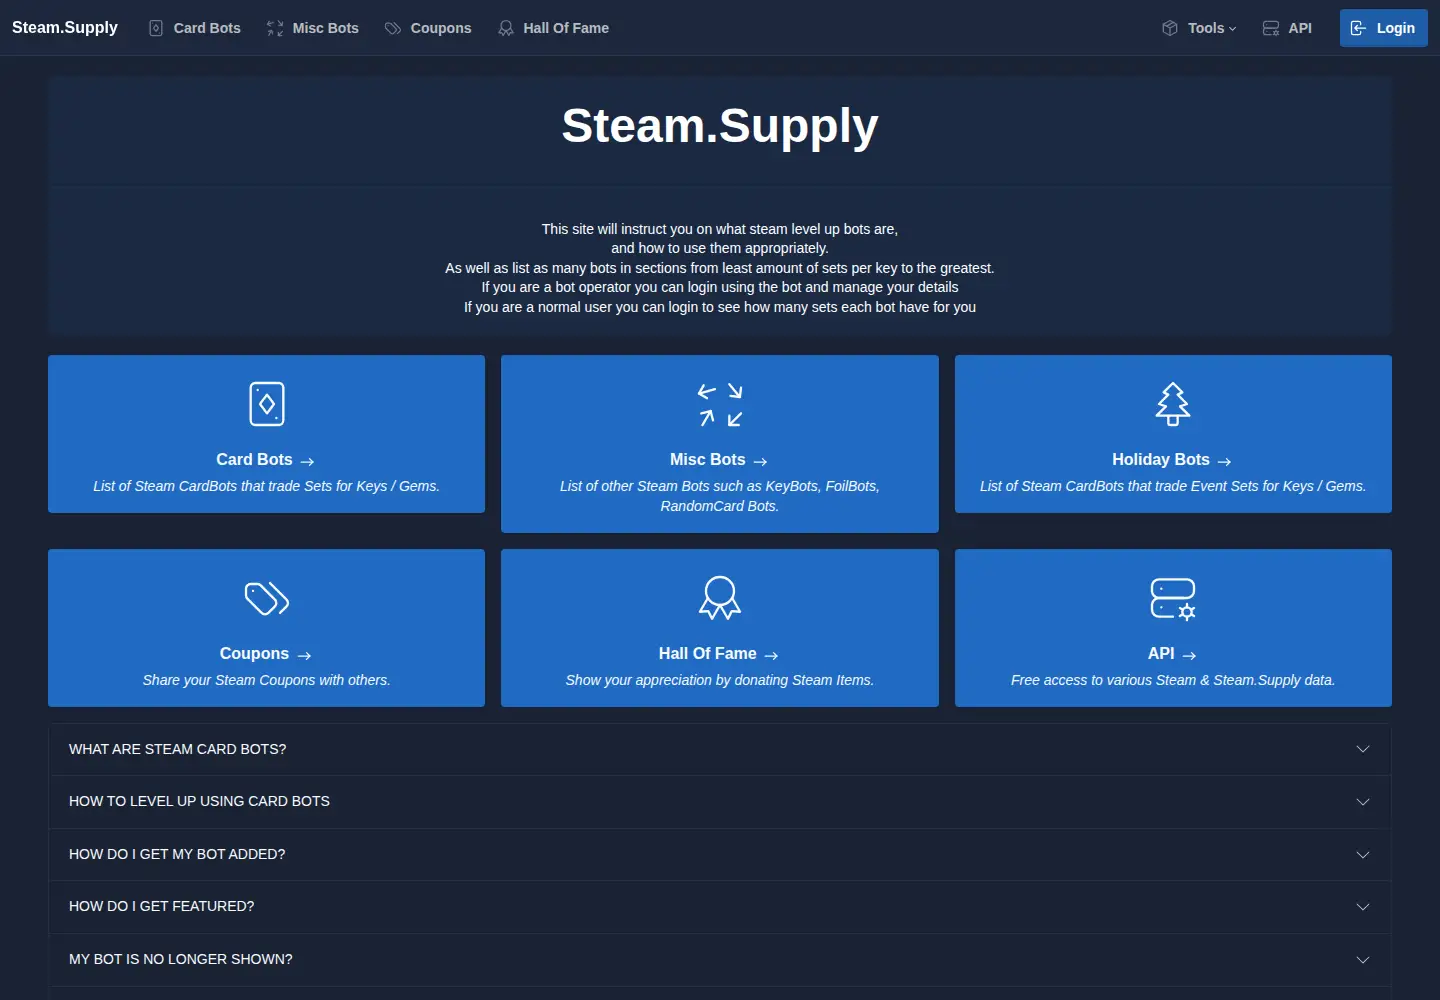Open Hall Of Fame in the top navigation

(x=553, y=28)
